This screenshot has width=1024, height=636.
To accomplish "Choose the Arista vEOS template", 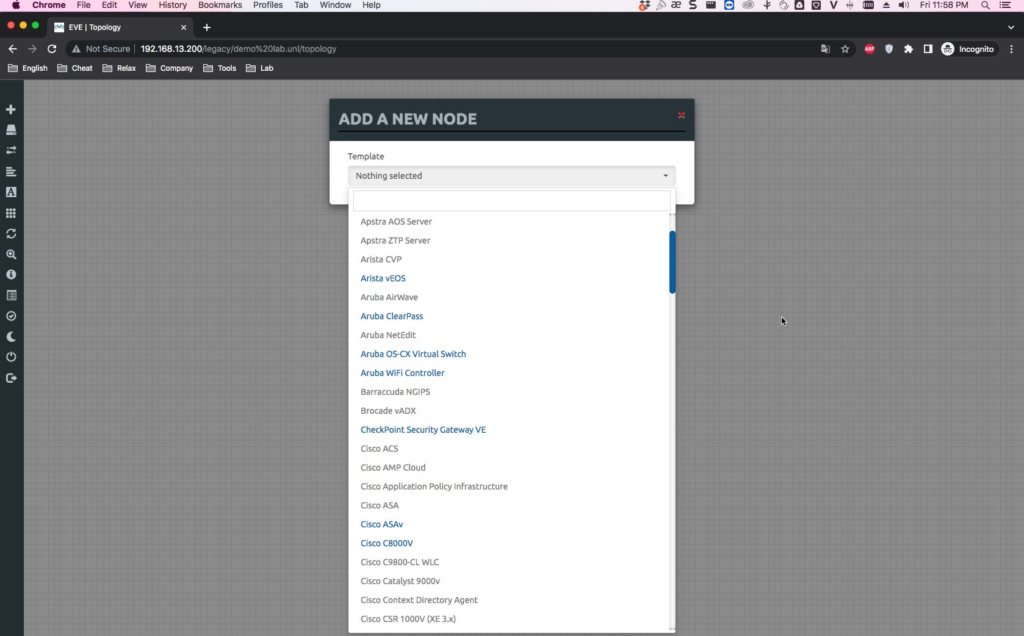I will [x=383, y=278].
